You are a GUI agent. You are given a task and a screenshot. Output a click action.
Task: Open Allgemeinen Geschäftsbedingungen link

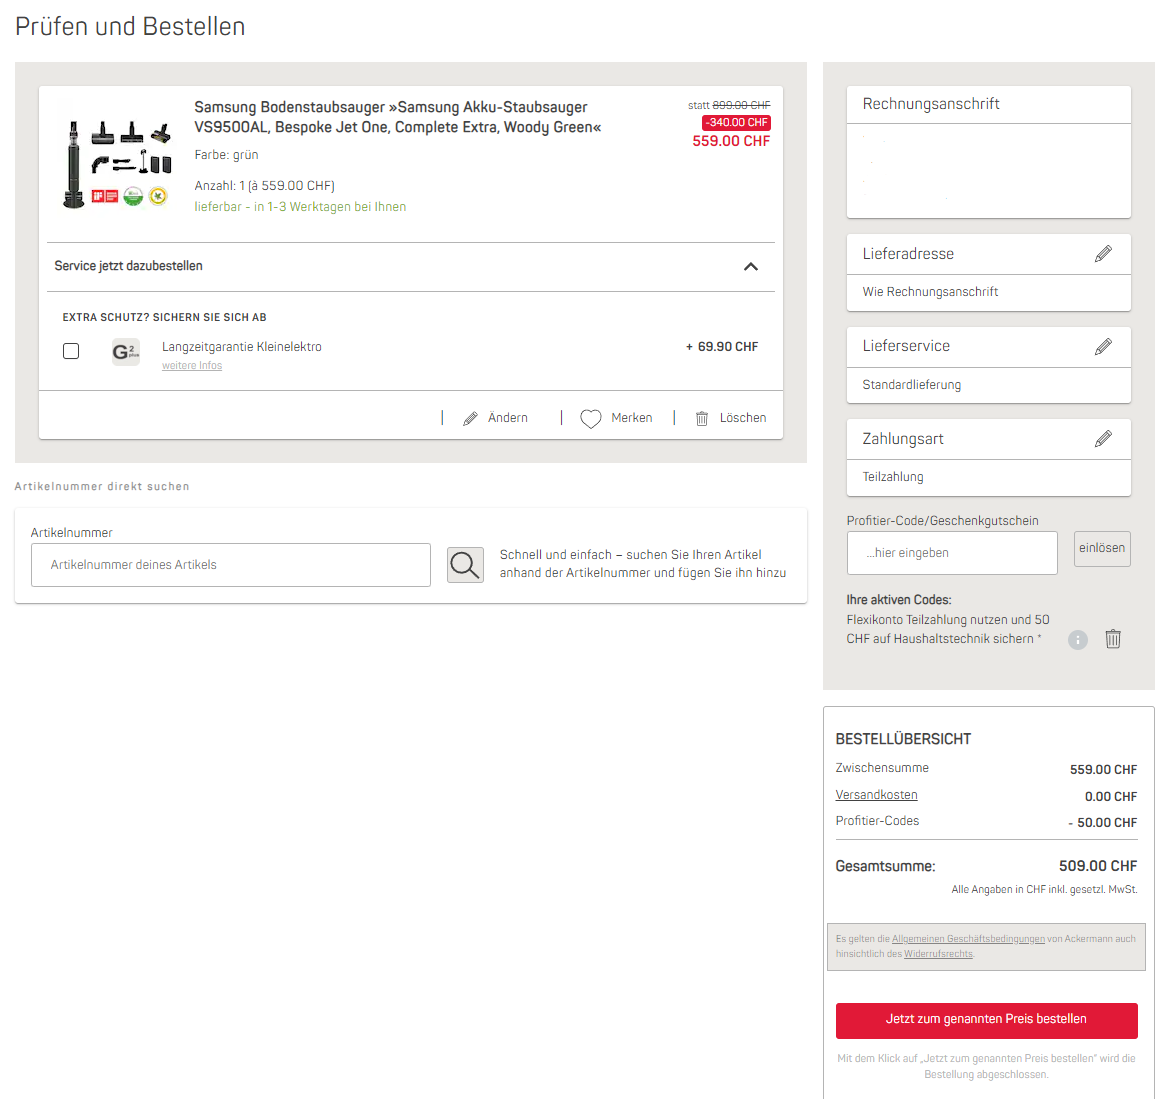click(x=968, y=939)
